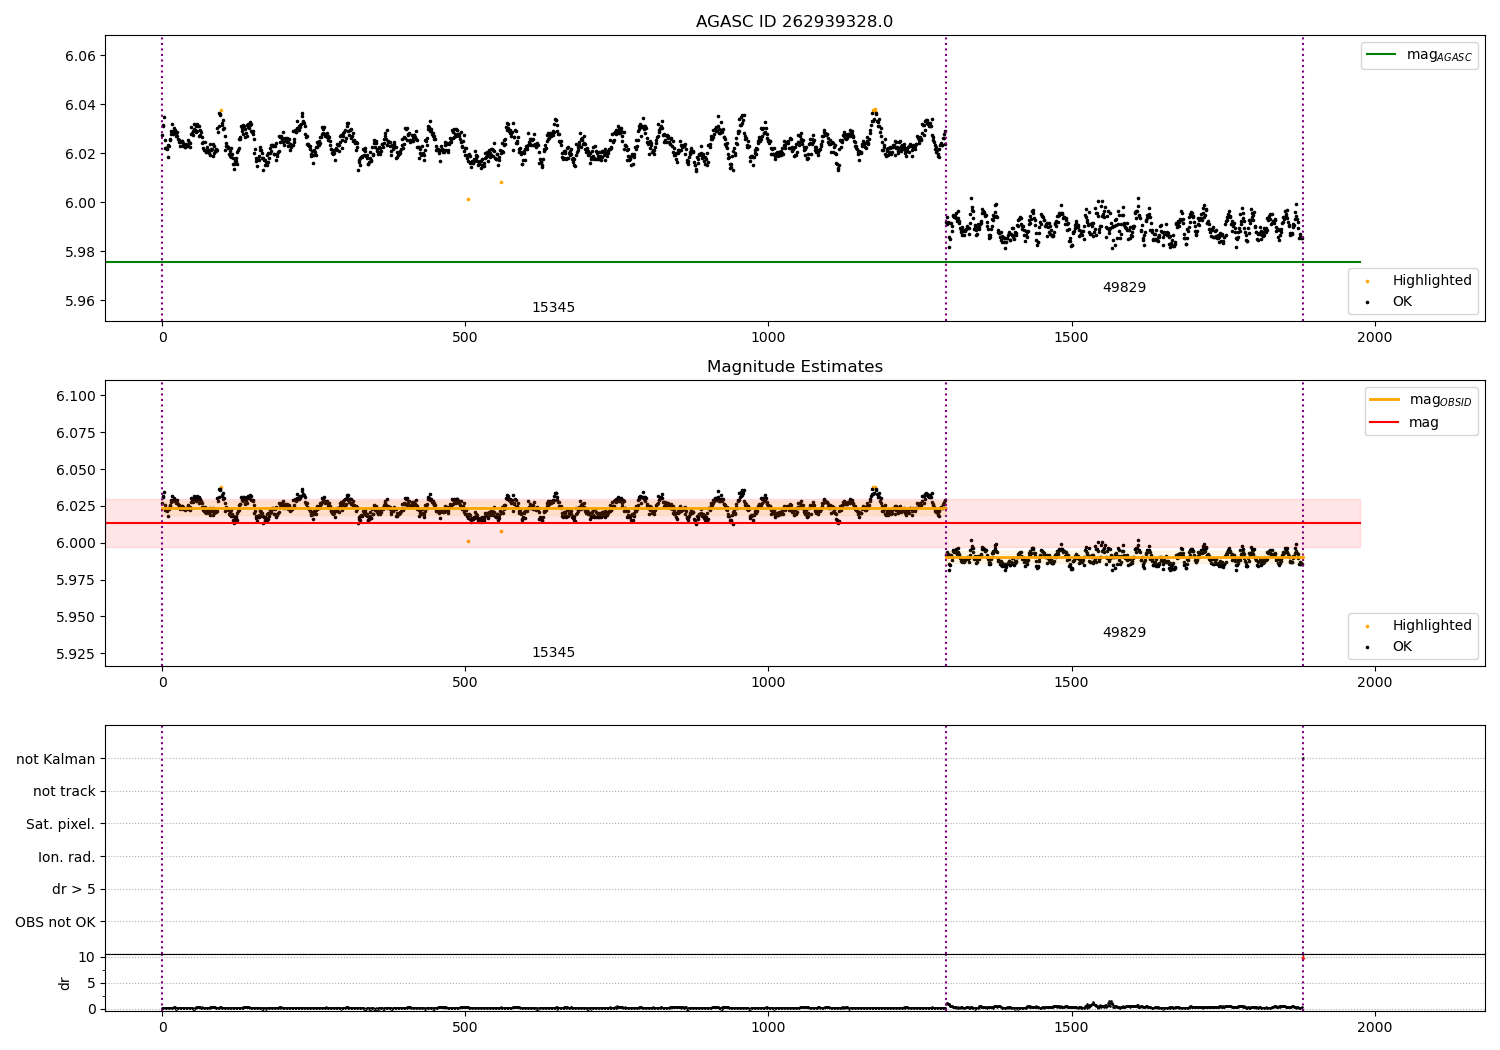This screenshot has width=1500, height=1050.
Task: Click y-axis tick '6.025' in middle plot
Action: [76, 506]
